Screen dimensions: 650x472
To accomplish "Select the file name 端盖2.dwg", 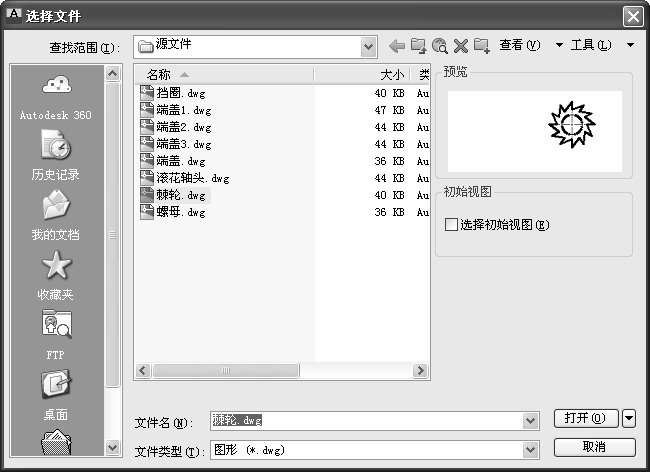I will 184,127.
